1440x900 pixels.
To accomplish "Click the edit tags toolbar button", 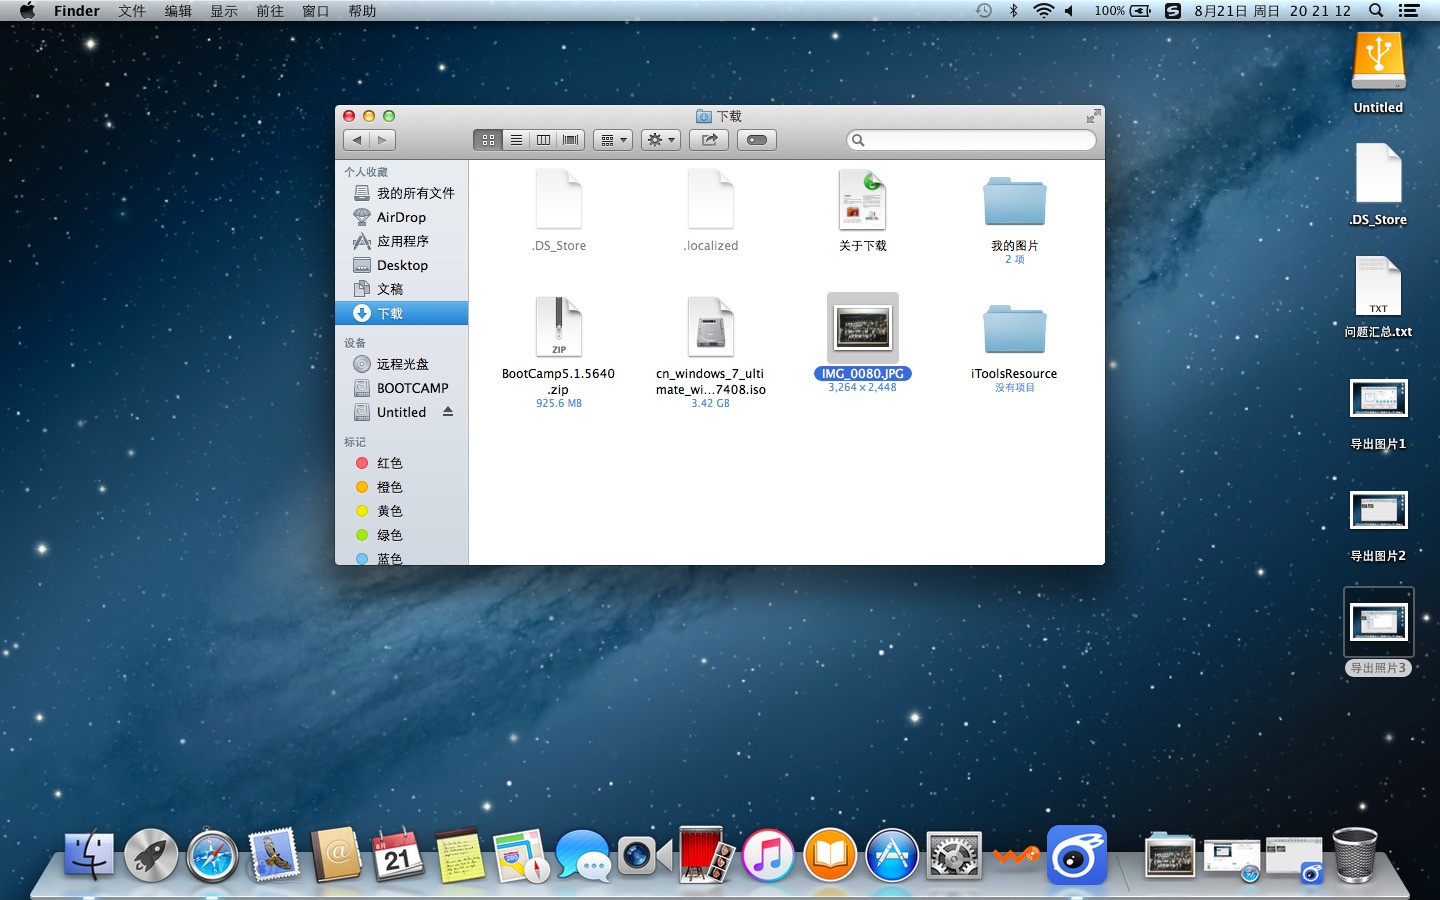I will [757, 140].
